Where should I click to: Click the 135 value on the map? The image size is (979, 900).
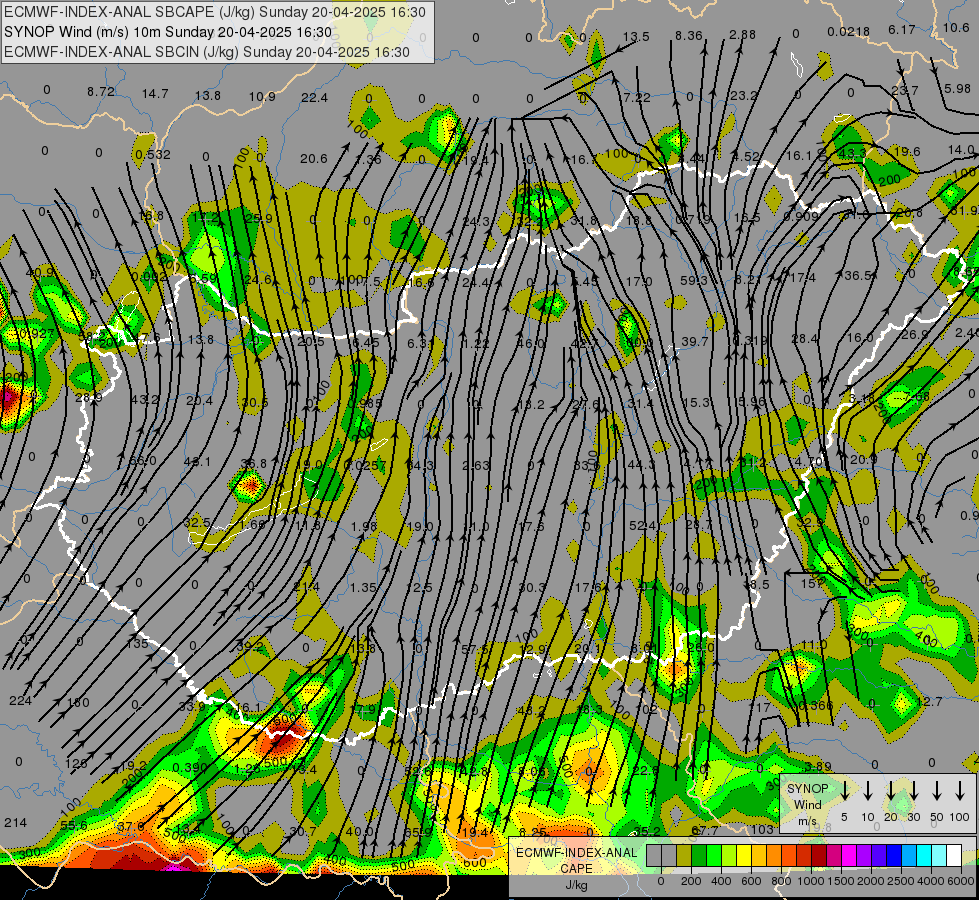pyautogui.click(x=137, y=643)
